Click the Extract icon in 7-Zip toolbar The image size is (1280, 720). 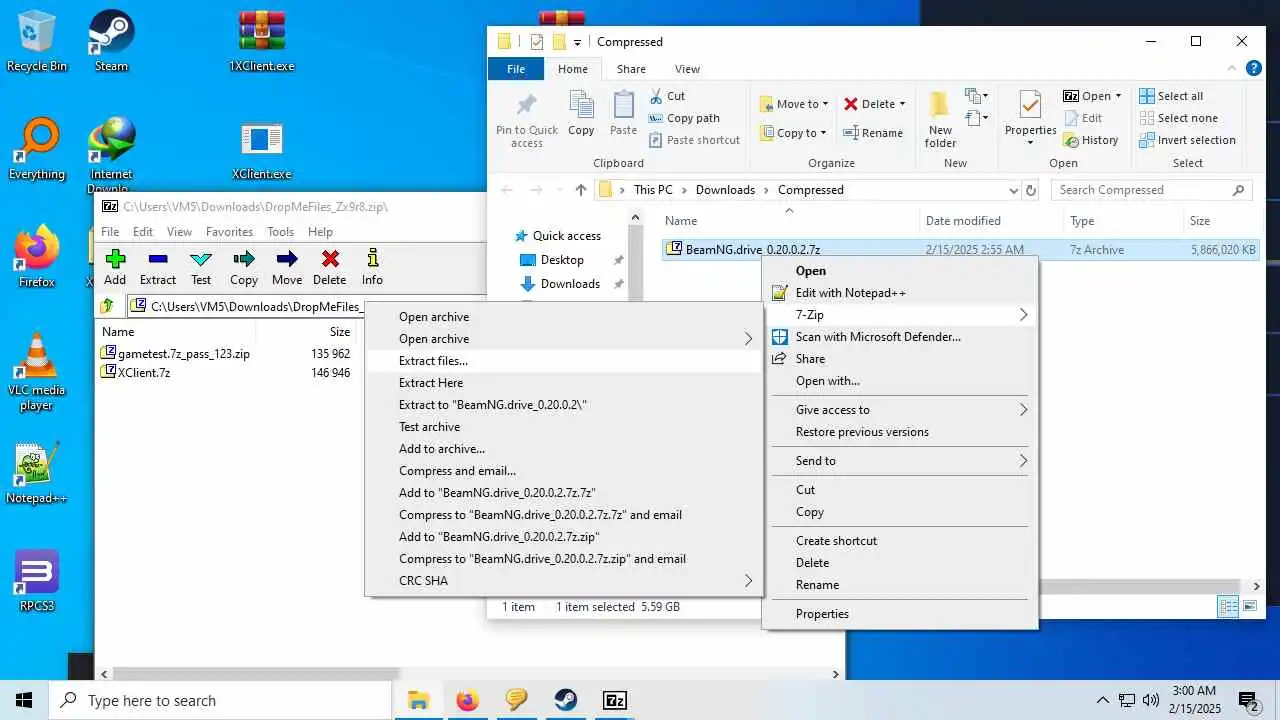click(x=157, y=260)
